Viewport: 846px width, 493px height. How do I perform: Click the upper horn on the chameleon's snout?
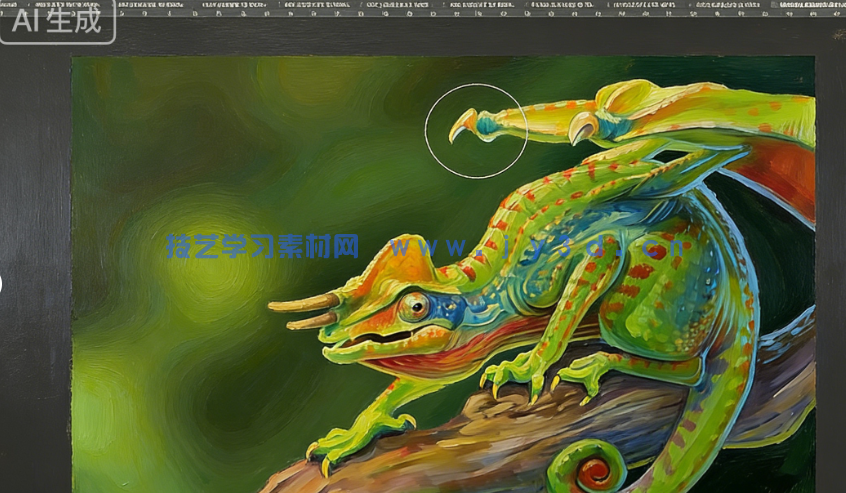pos(303,302)
